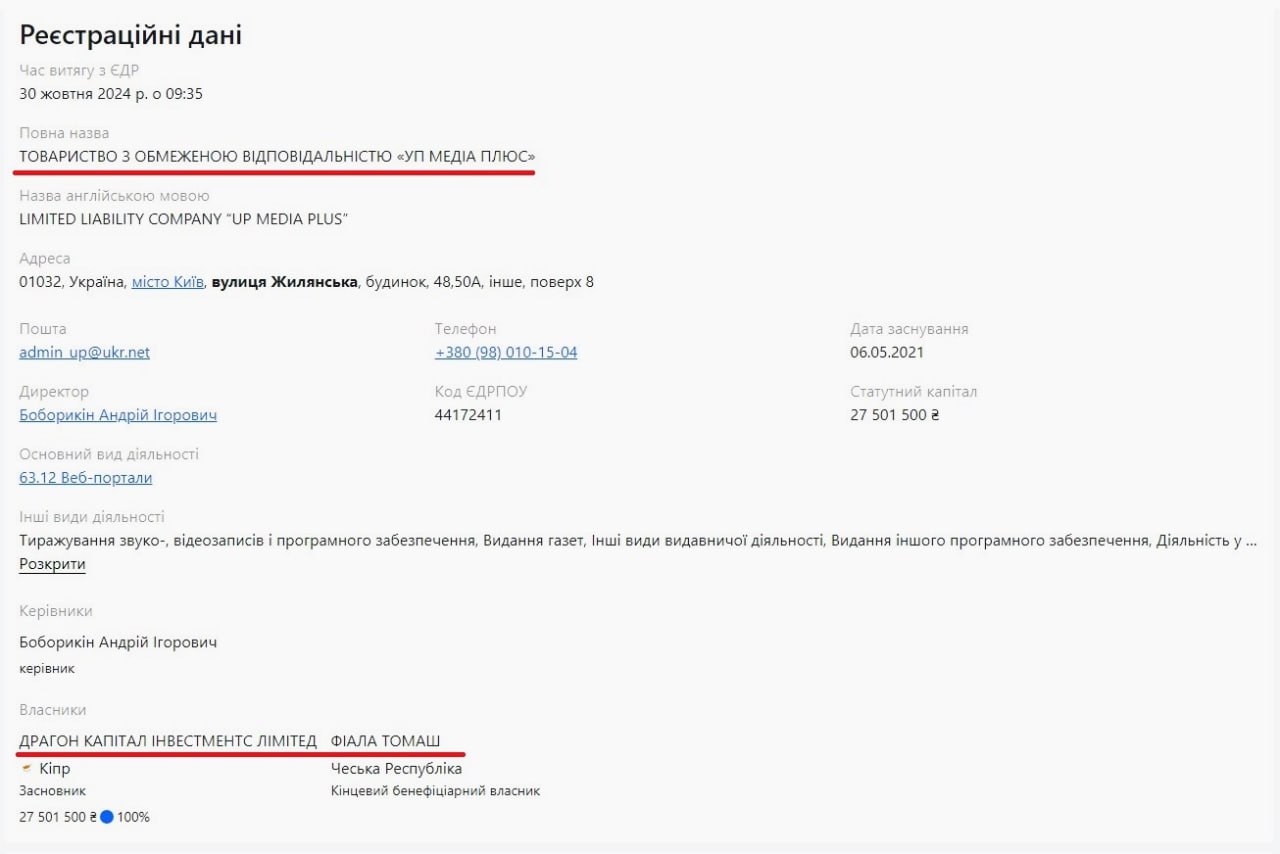Screen dimensions: 1280x854
Task: Click the Cyprus flag icon beside Кіпр
Action: [x=26, y=769]
